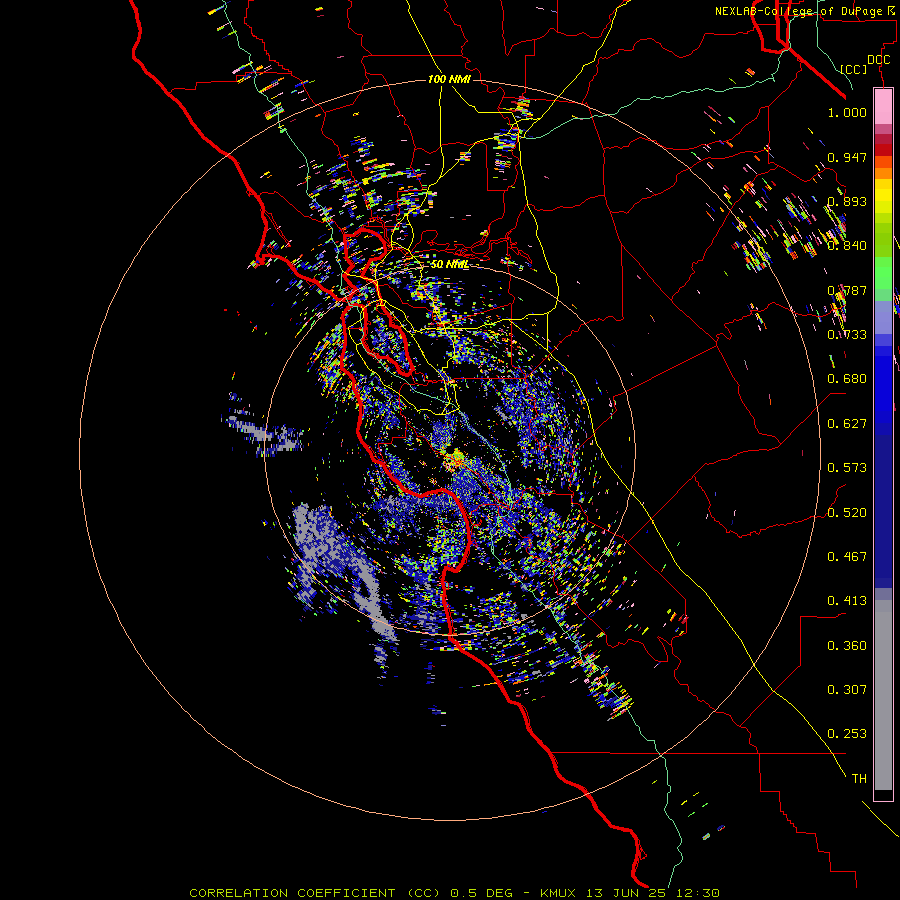
Task: Click the 1.000 value on the color scale
Action: tap(847, 112)
